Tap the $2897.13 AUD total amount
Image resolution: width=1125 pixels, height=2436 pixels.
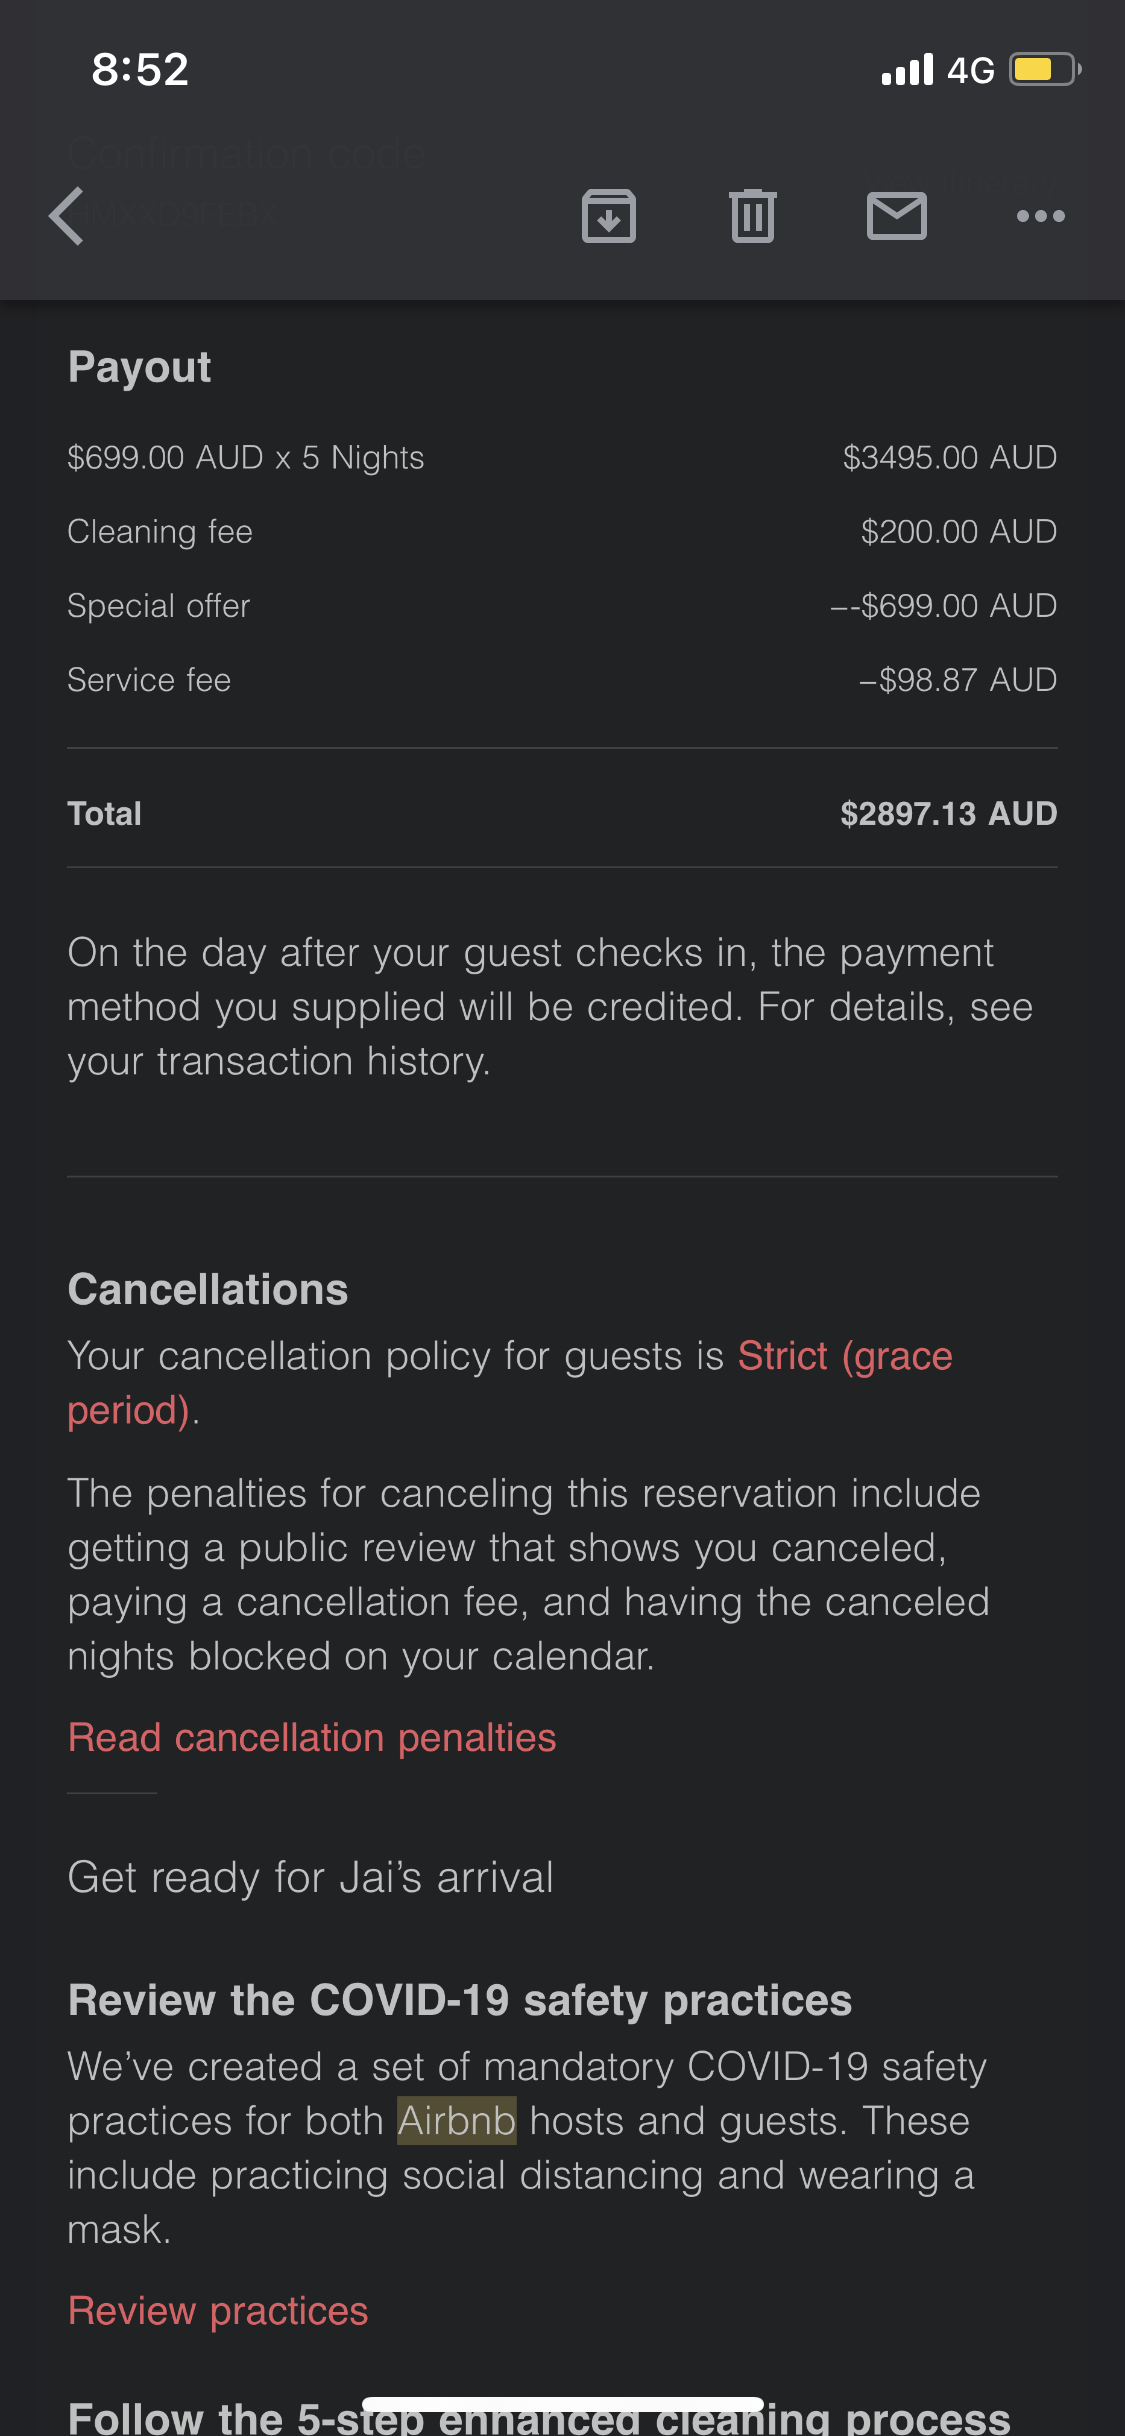coord(948,814)
